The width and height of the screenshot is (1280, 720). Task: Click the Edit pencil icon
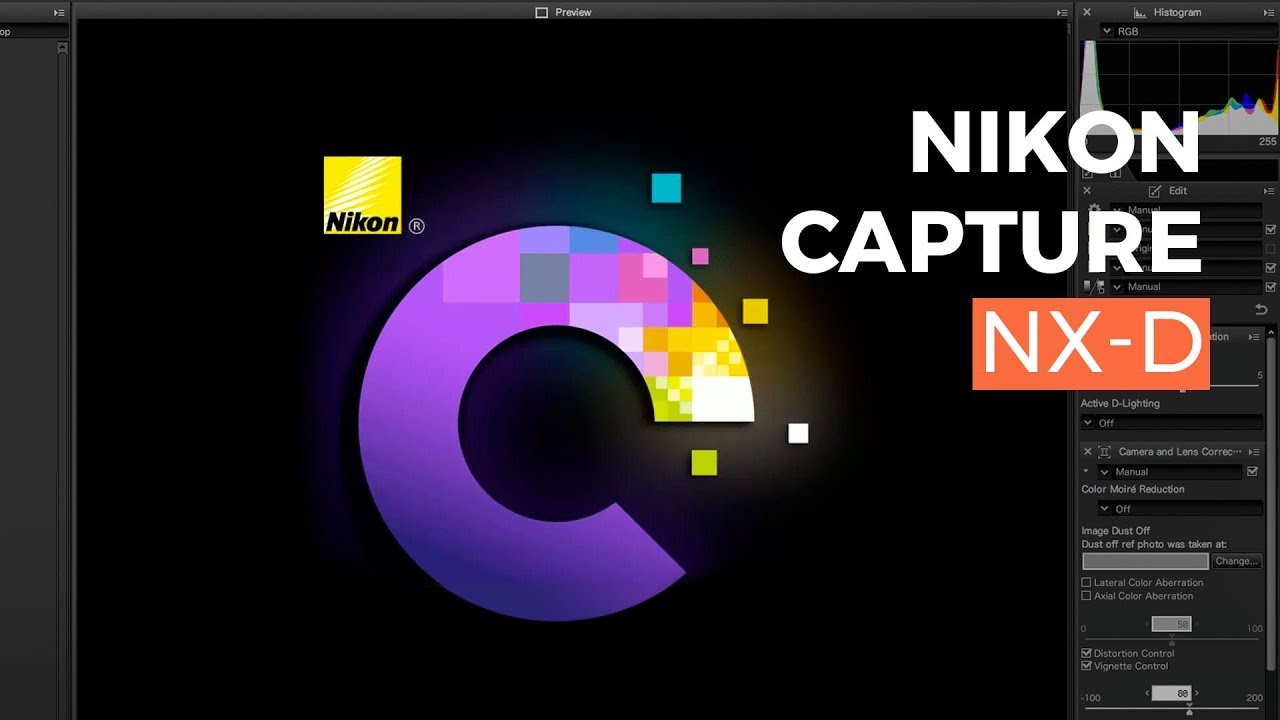click(1155, 190)
